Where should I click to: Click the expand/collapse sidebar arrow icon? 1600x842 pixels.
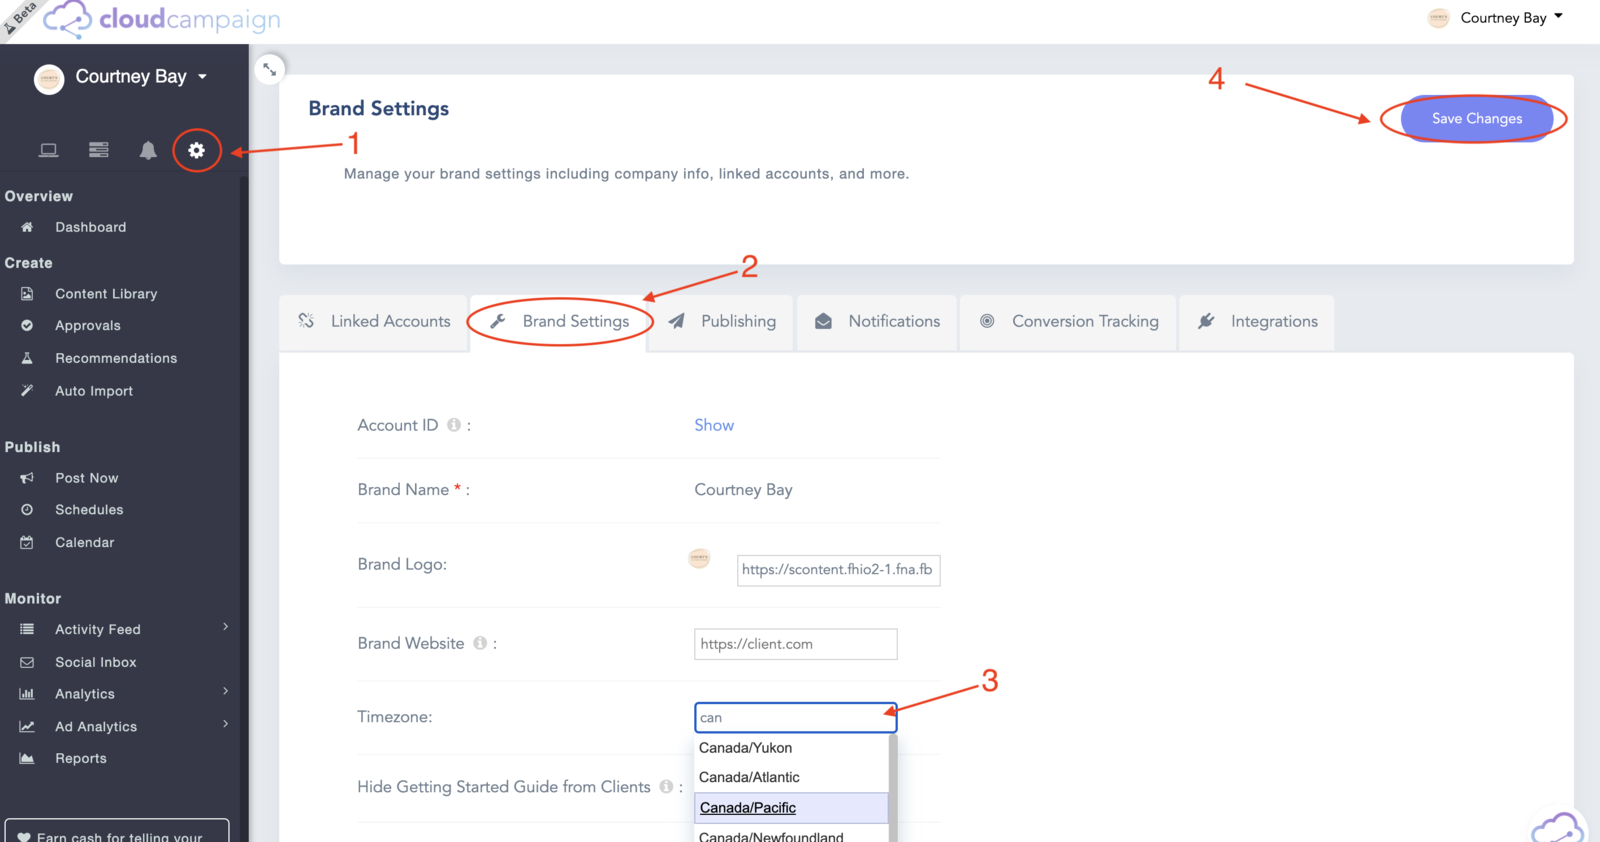pos(270,69)
